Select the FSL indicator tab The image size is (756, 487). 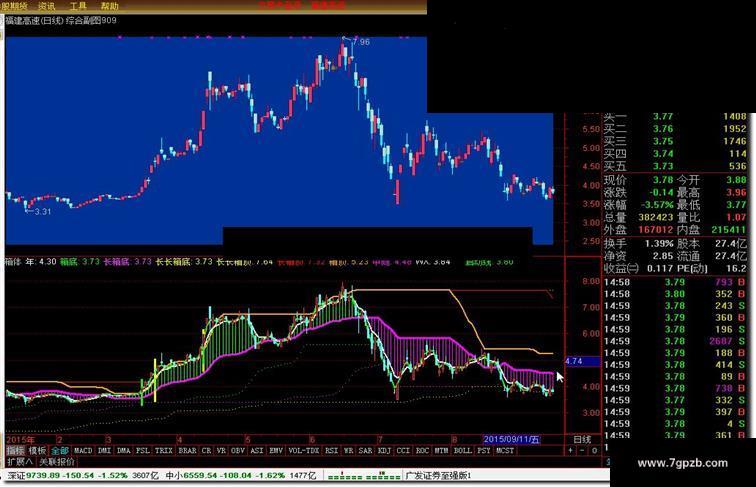tap(143, 451)
